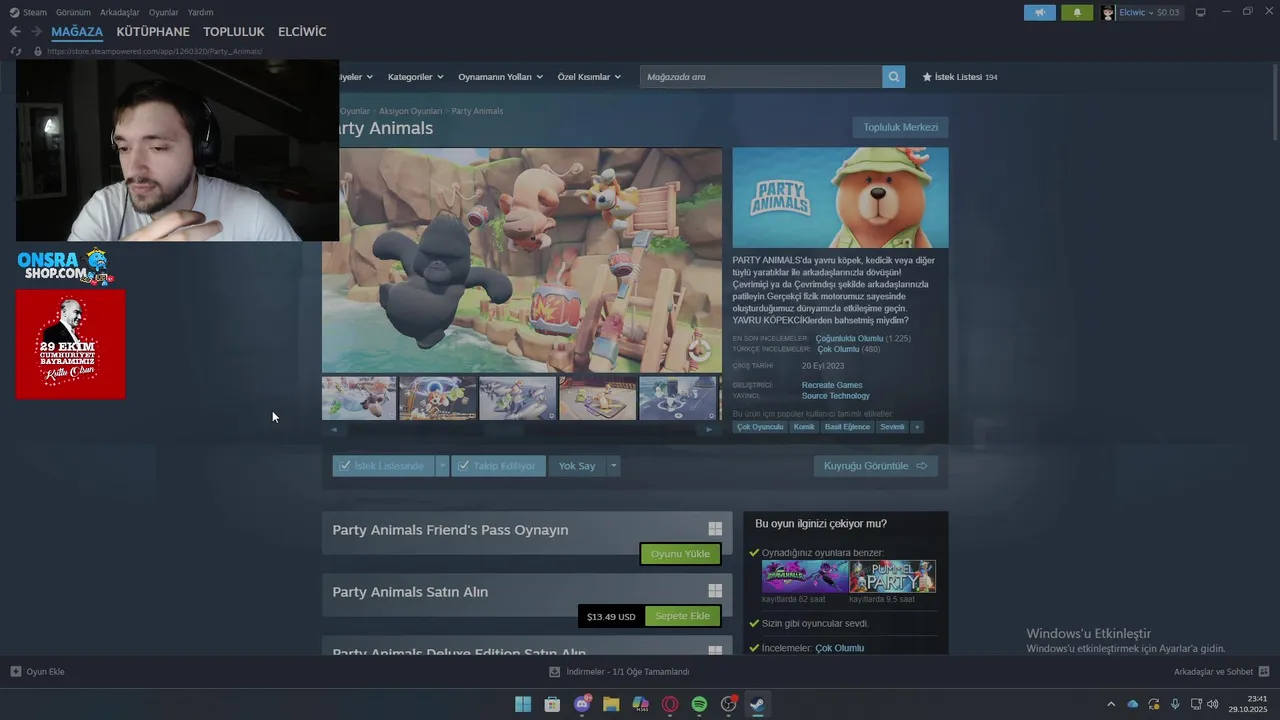Viewport: 1280px width, 720px height.
Task: Open the Source Technology publisher link
Action: tap(835, 396)
